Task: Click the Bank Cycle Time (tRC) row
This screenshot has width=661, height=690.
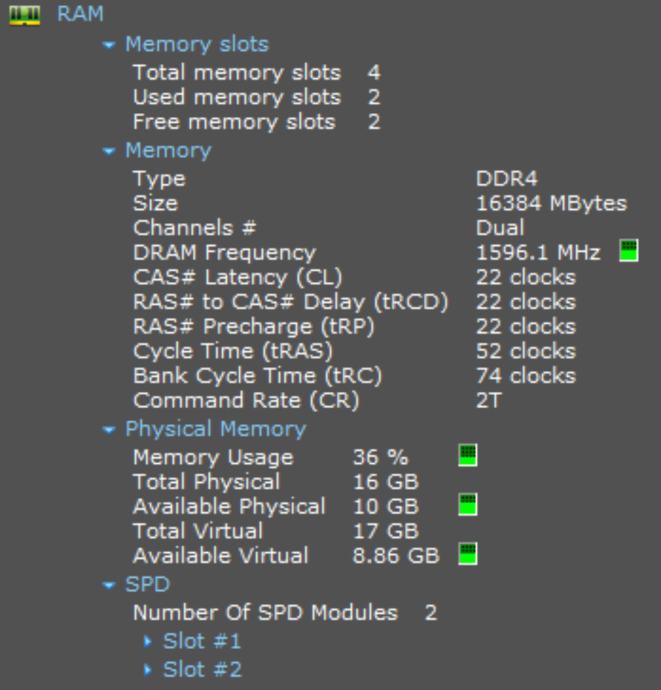Action: [257, 376]
